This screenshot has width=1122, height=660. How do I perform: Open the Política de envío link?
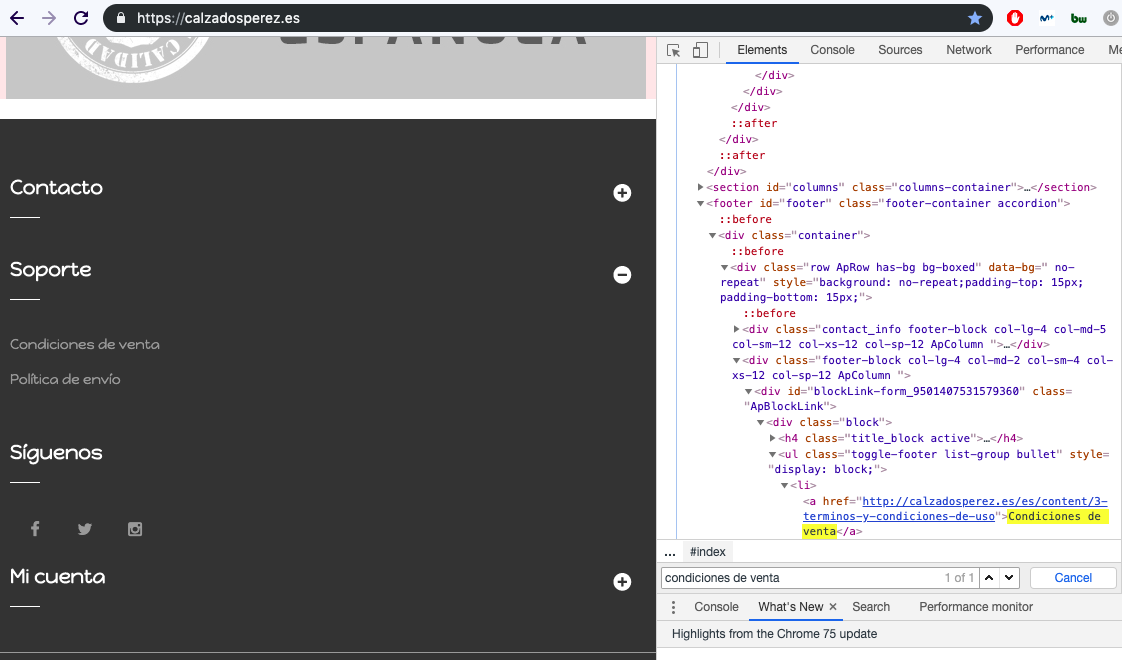coord(65,379)
